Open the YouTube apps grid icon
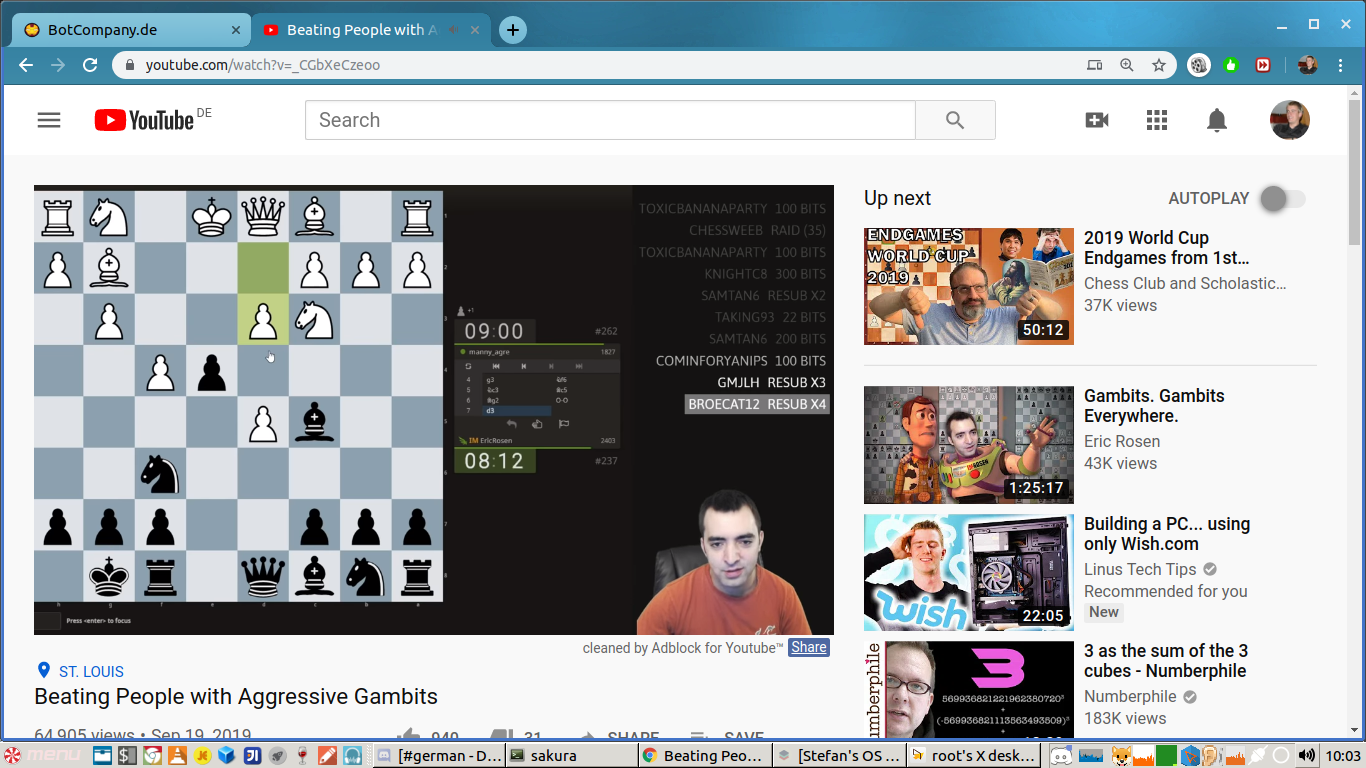The height and width of the screenshot is (768, 1366). click(x=1157, y=120)
